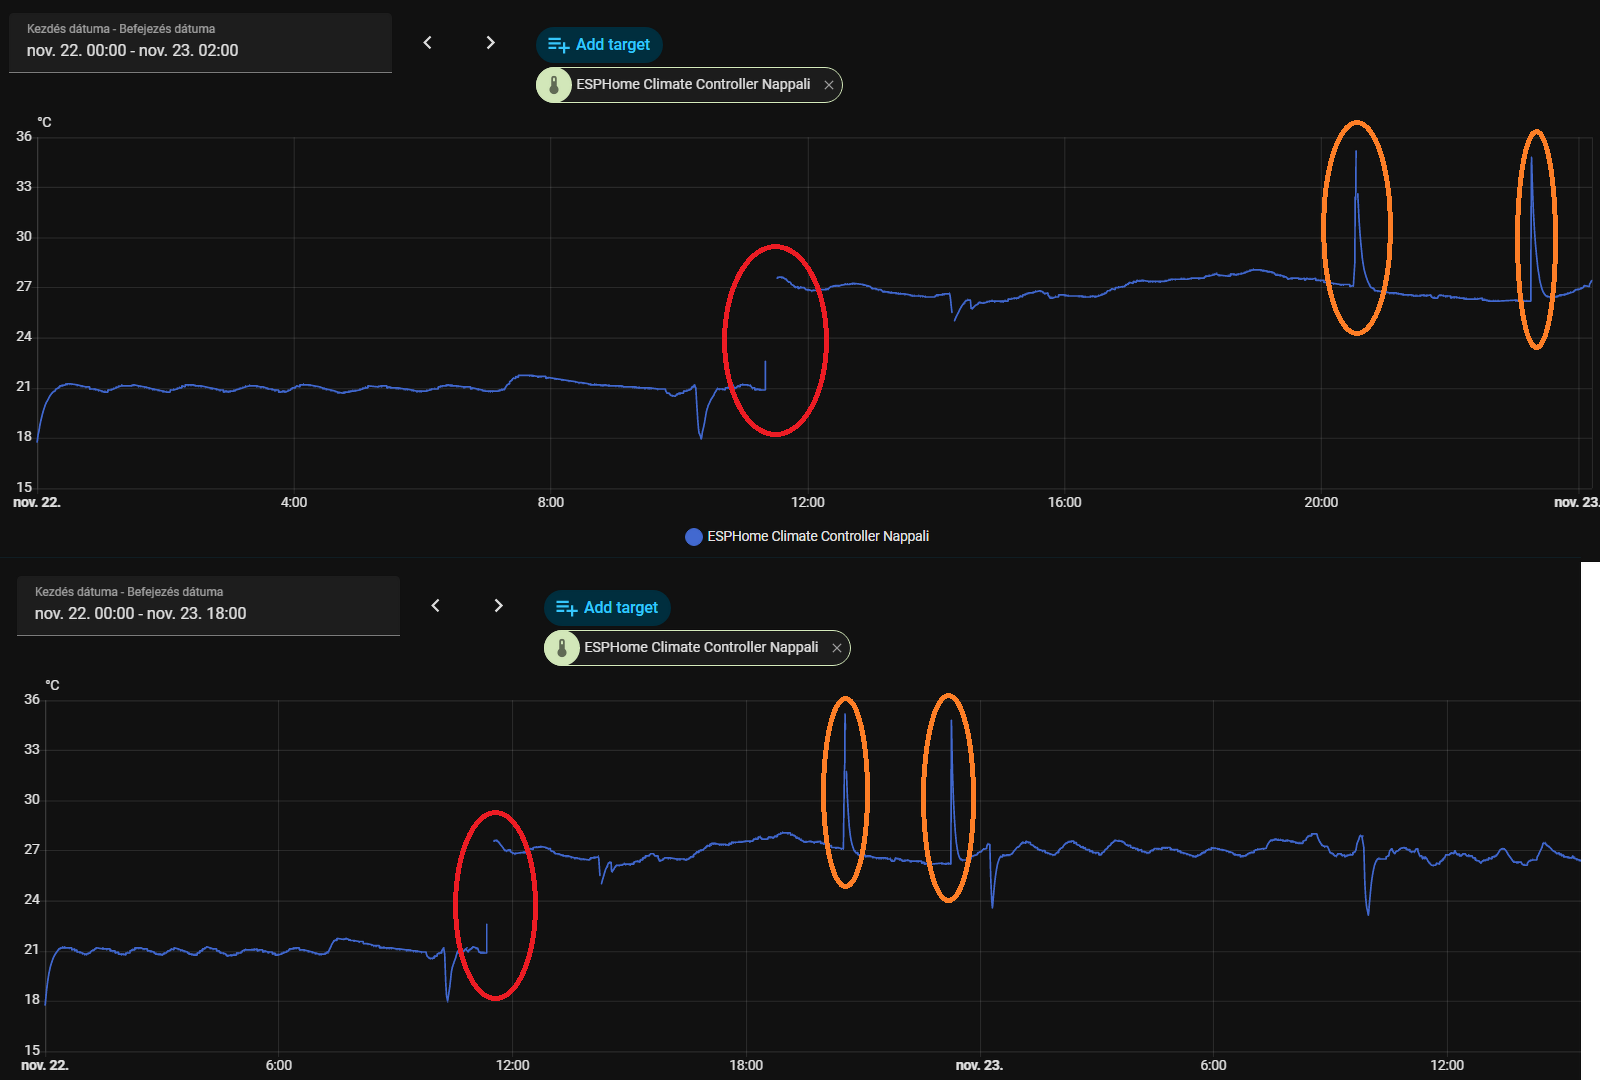The width and height of the screenshot is (1600, 1080).
Task: Click the red-circled jump in top chart
Action: pyautogui.click(x=775, y=340)
